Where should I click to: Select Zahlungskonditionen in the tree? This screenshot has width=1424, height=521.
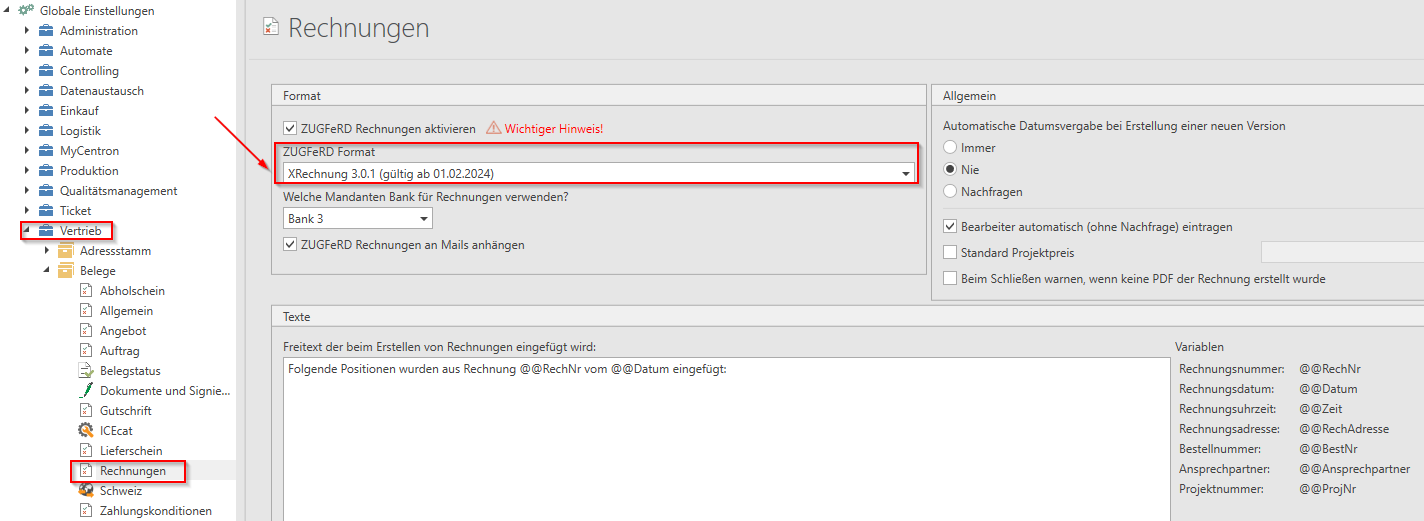(x=155, y=510)
